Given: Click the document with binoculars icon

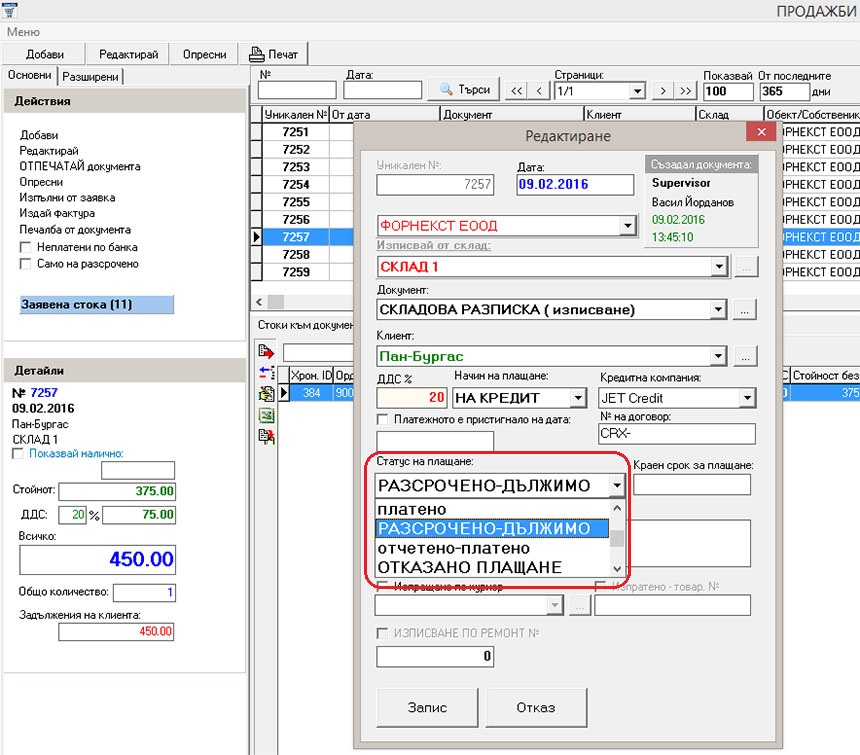Looking at the screenshot, I should pos(267,436).
